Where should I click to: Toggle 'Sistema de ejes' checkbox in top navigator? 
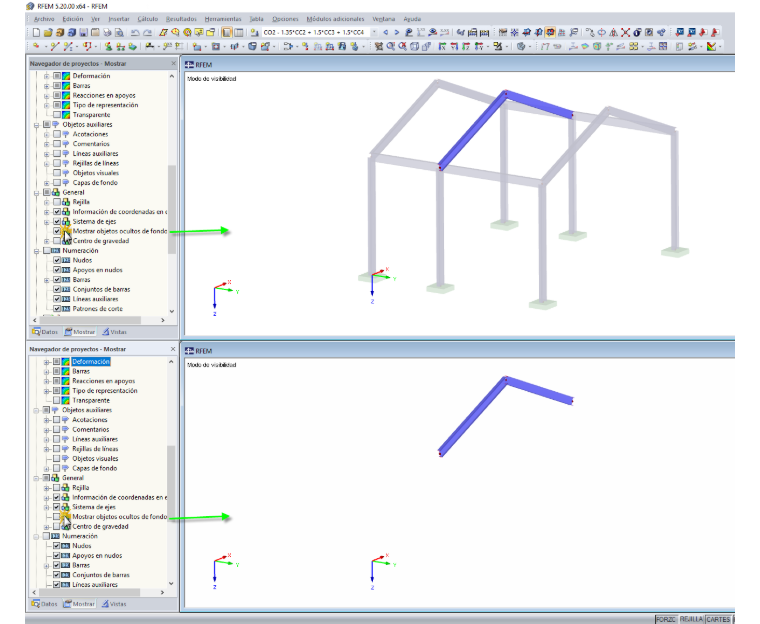pyautogui.click(x=57, y=222)
